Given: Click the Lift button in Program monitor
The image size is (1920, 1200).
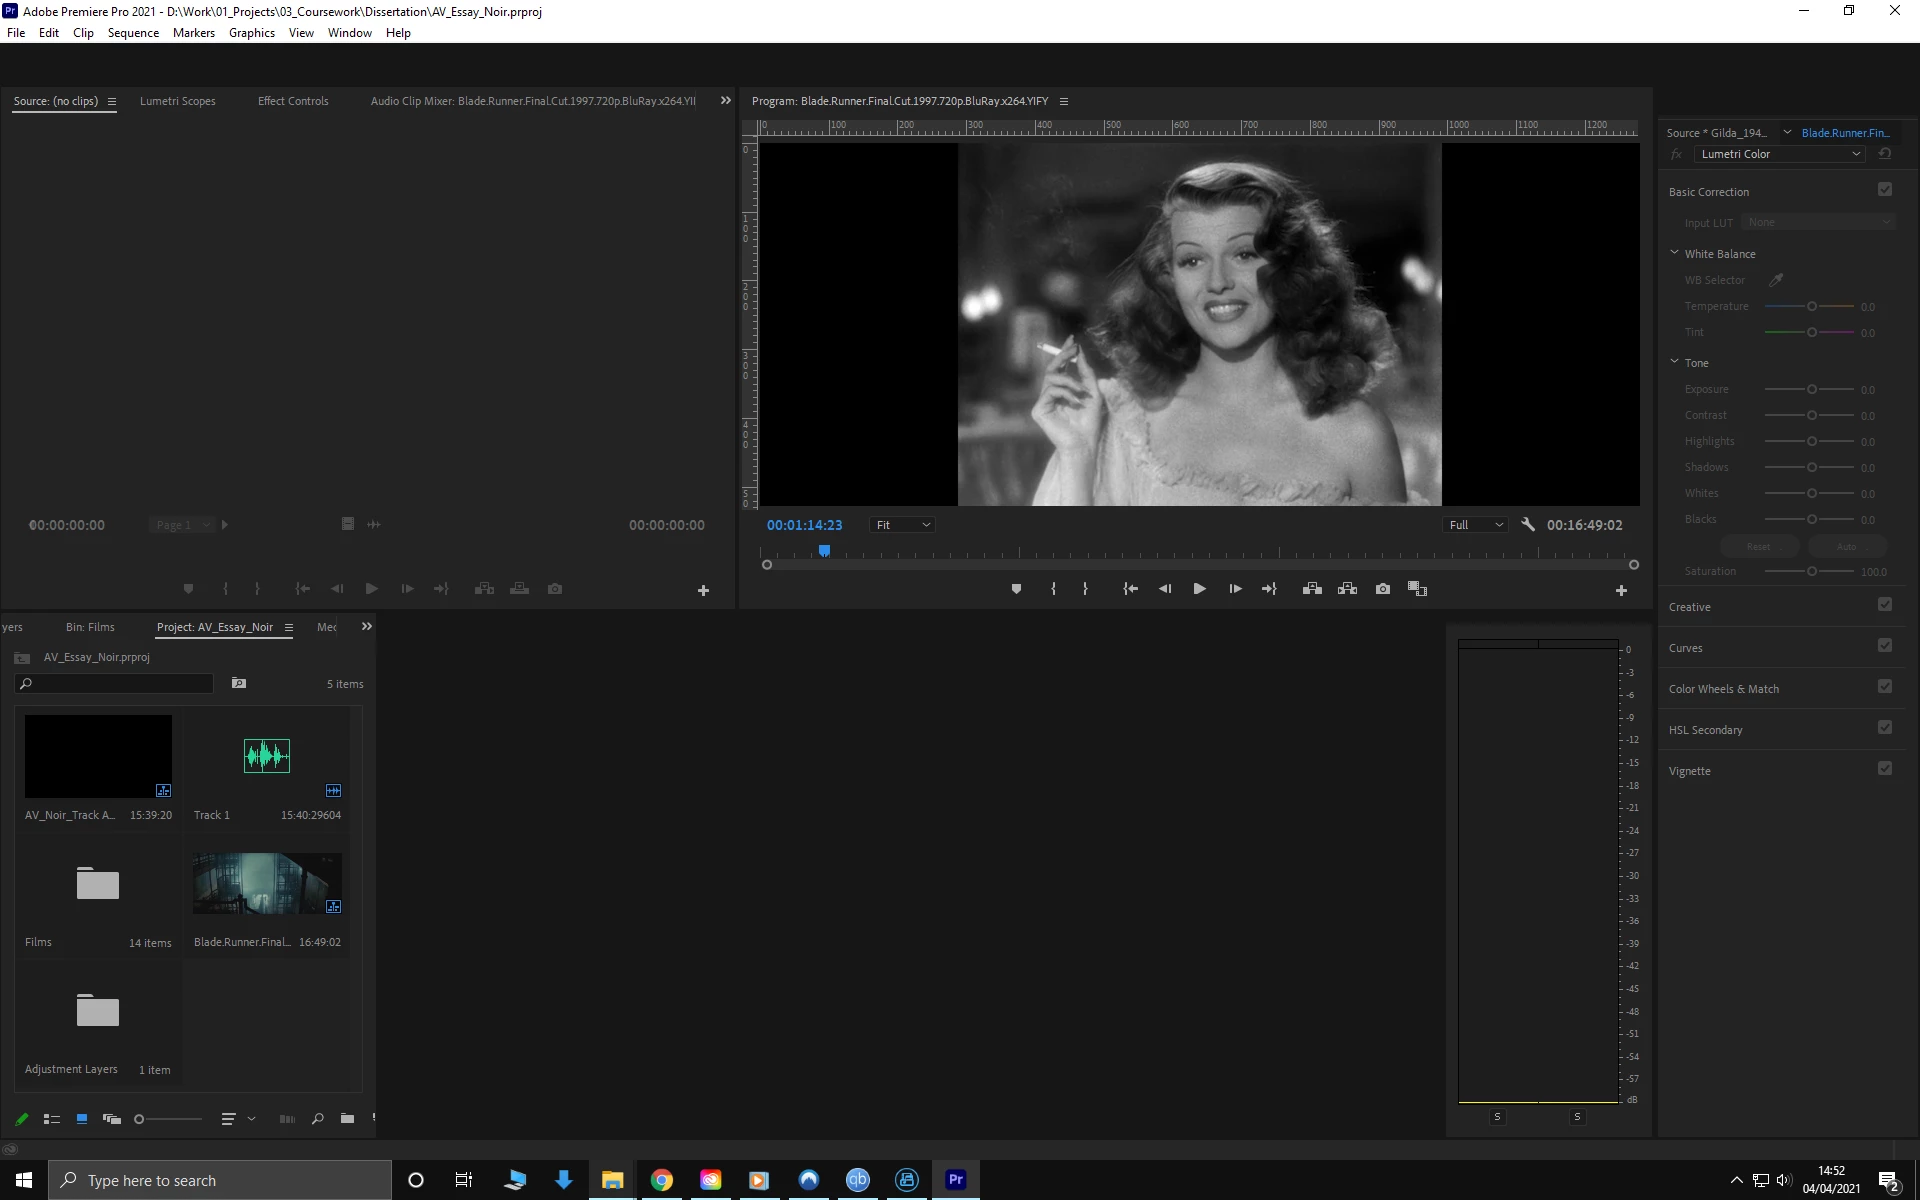Looking at the screenshot, I should coord(1312,589).
